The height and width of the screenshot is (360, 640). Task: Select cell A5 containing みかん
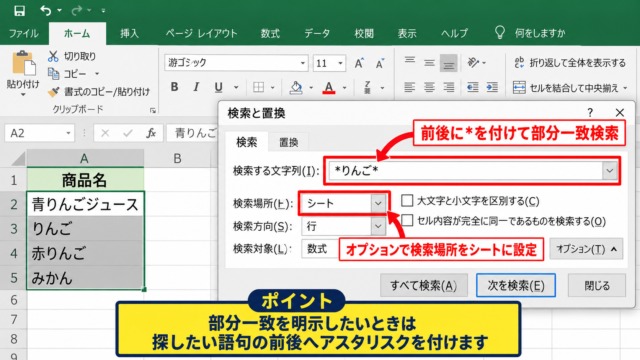[85, 278]
